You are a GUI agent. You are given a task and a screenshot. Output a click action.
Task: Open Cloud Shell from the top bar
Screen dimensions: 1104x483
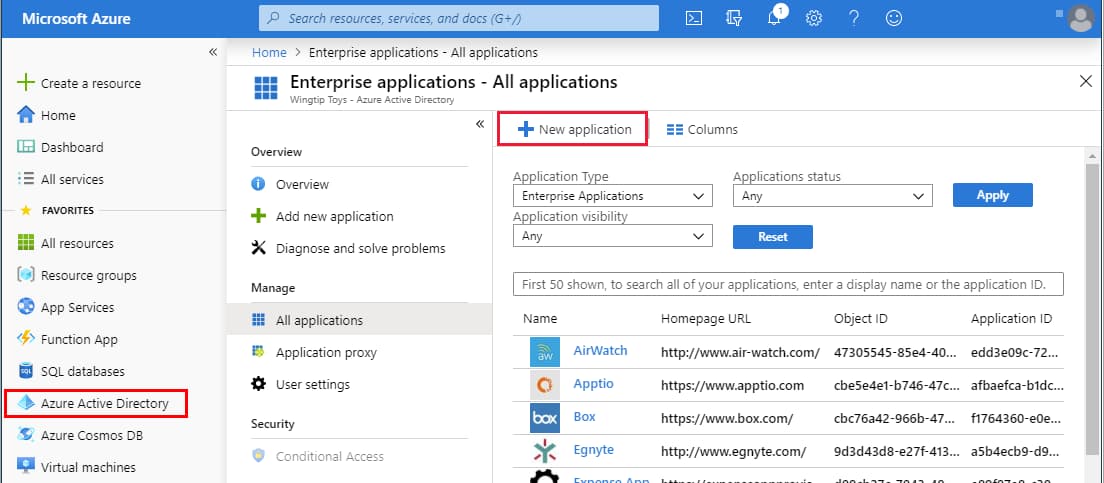[x=694, y=18]
